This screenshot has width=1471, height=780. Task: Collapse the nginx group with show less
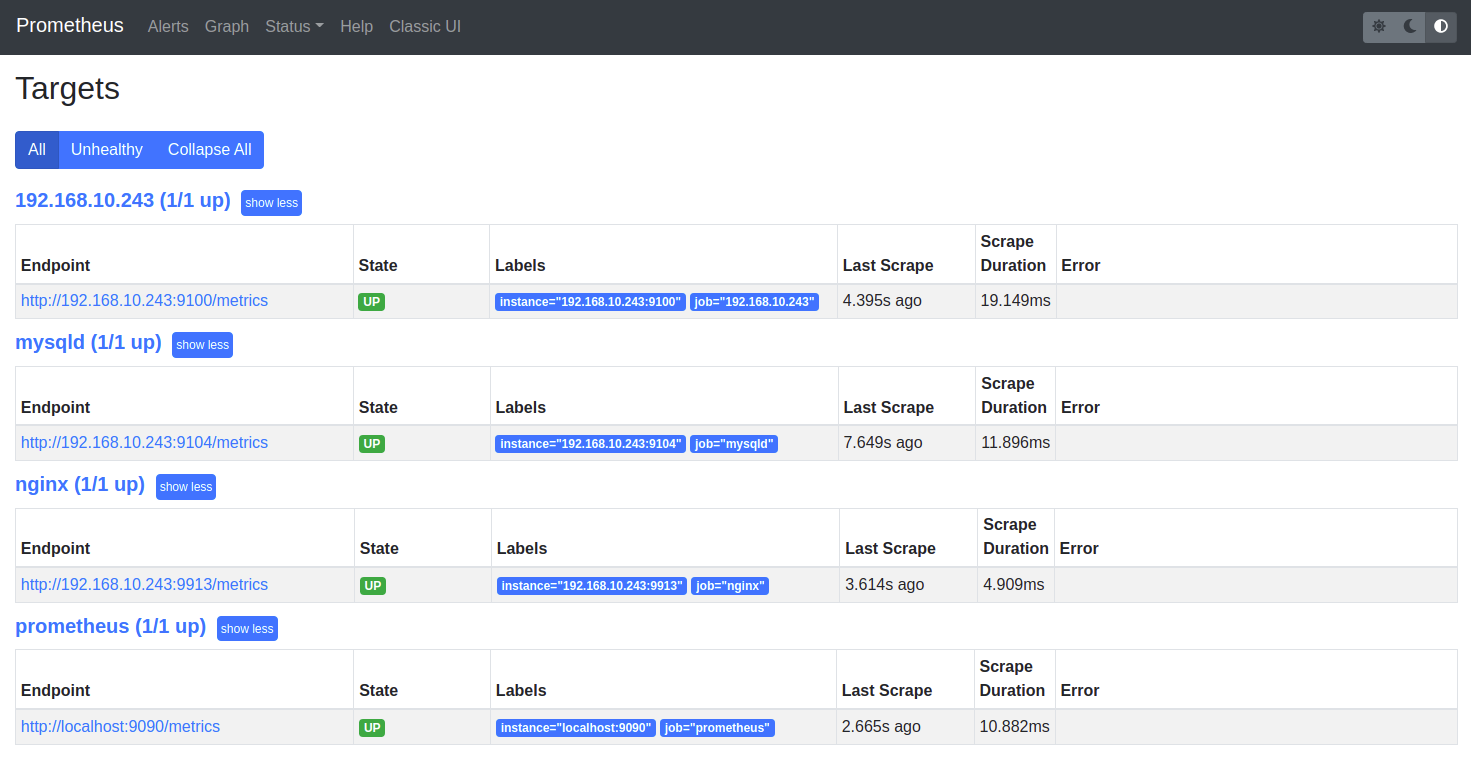(186, 487)
